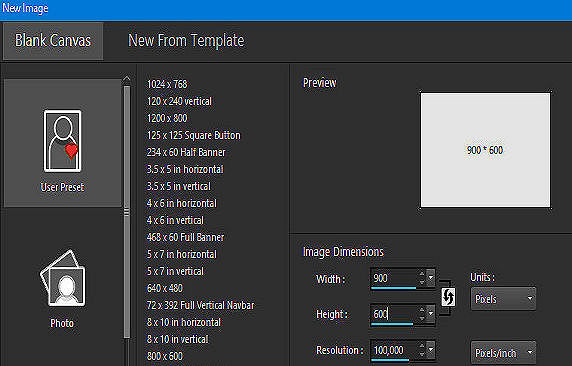Open the Pixels/inch resolution units dropdown
572x366 pixels.
503,352
